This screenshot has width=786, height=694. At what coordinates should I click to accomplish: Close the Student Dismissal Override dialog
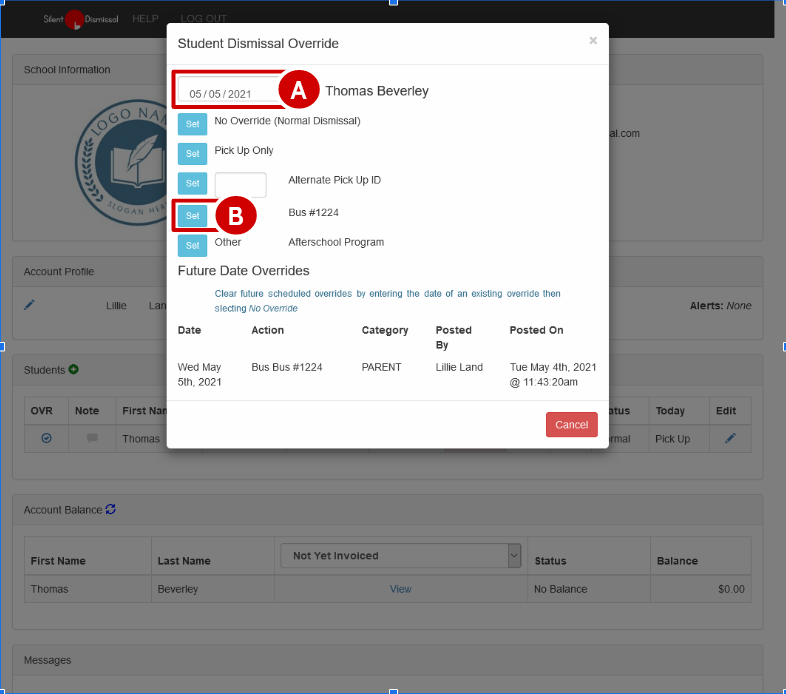[x=593, y=41]
